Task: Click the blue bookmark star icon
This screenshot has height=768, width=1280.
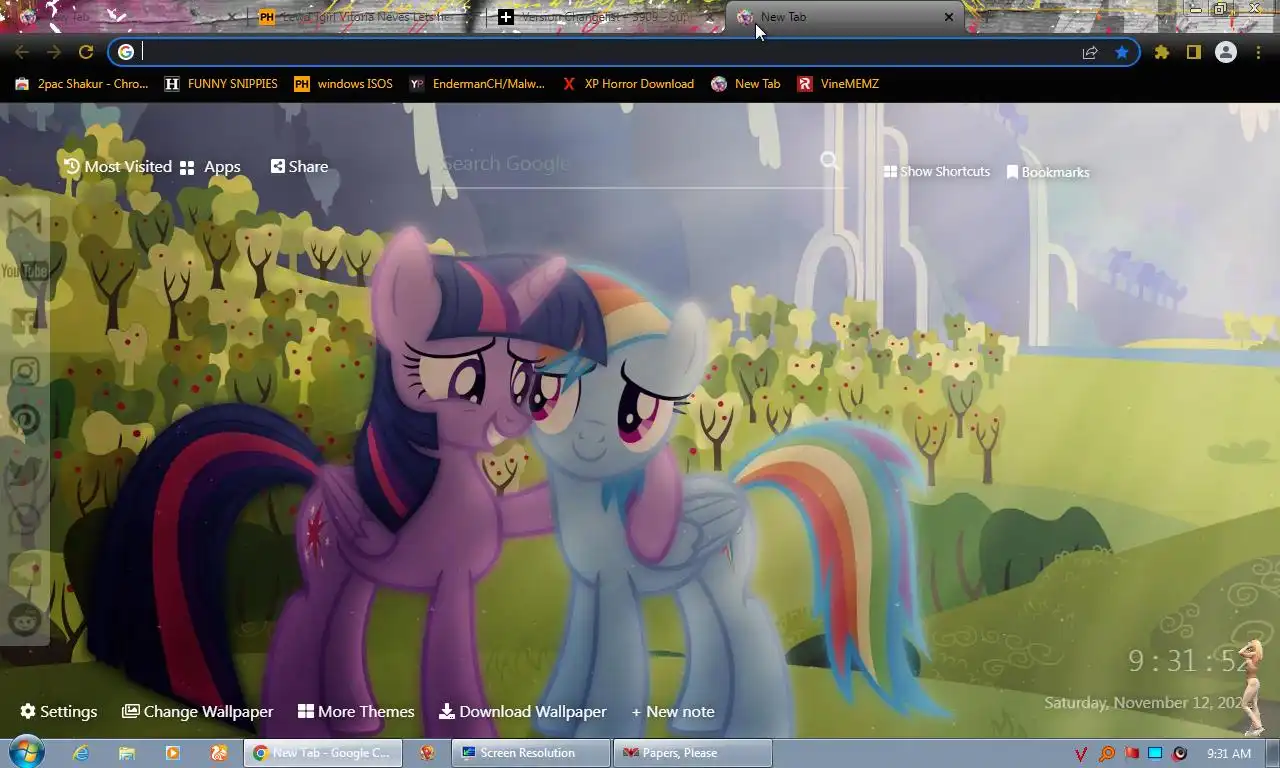Action: (x=1122, y=52)
